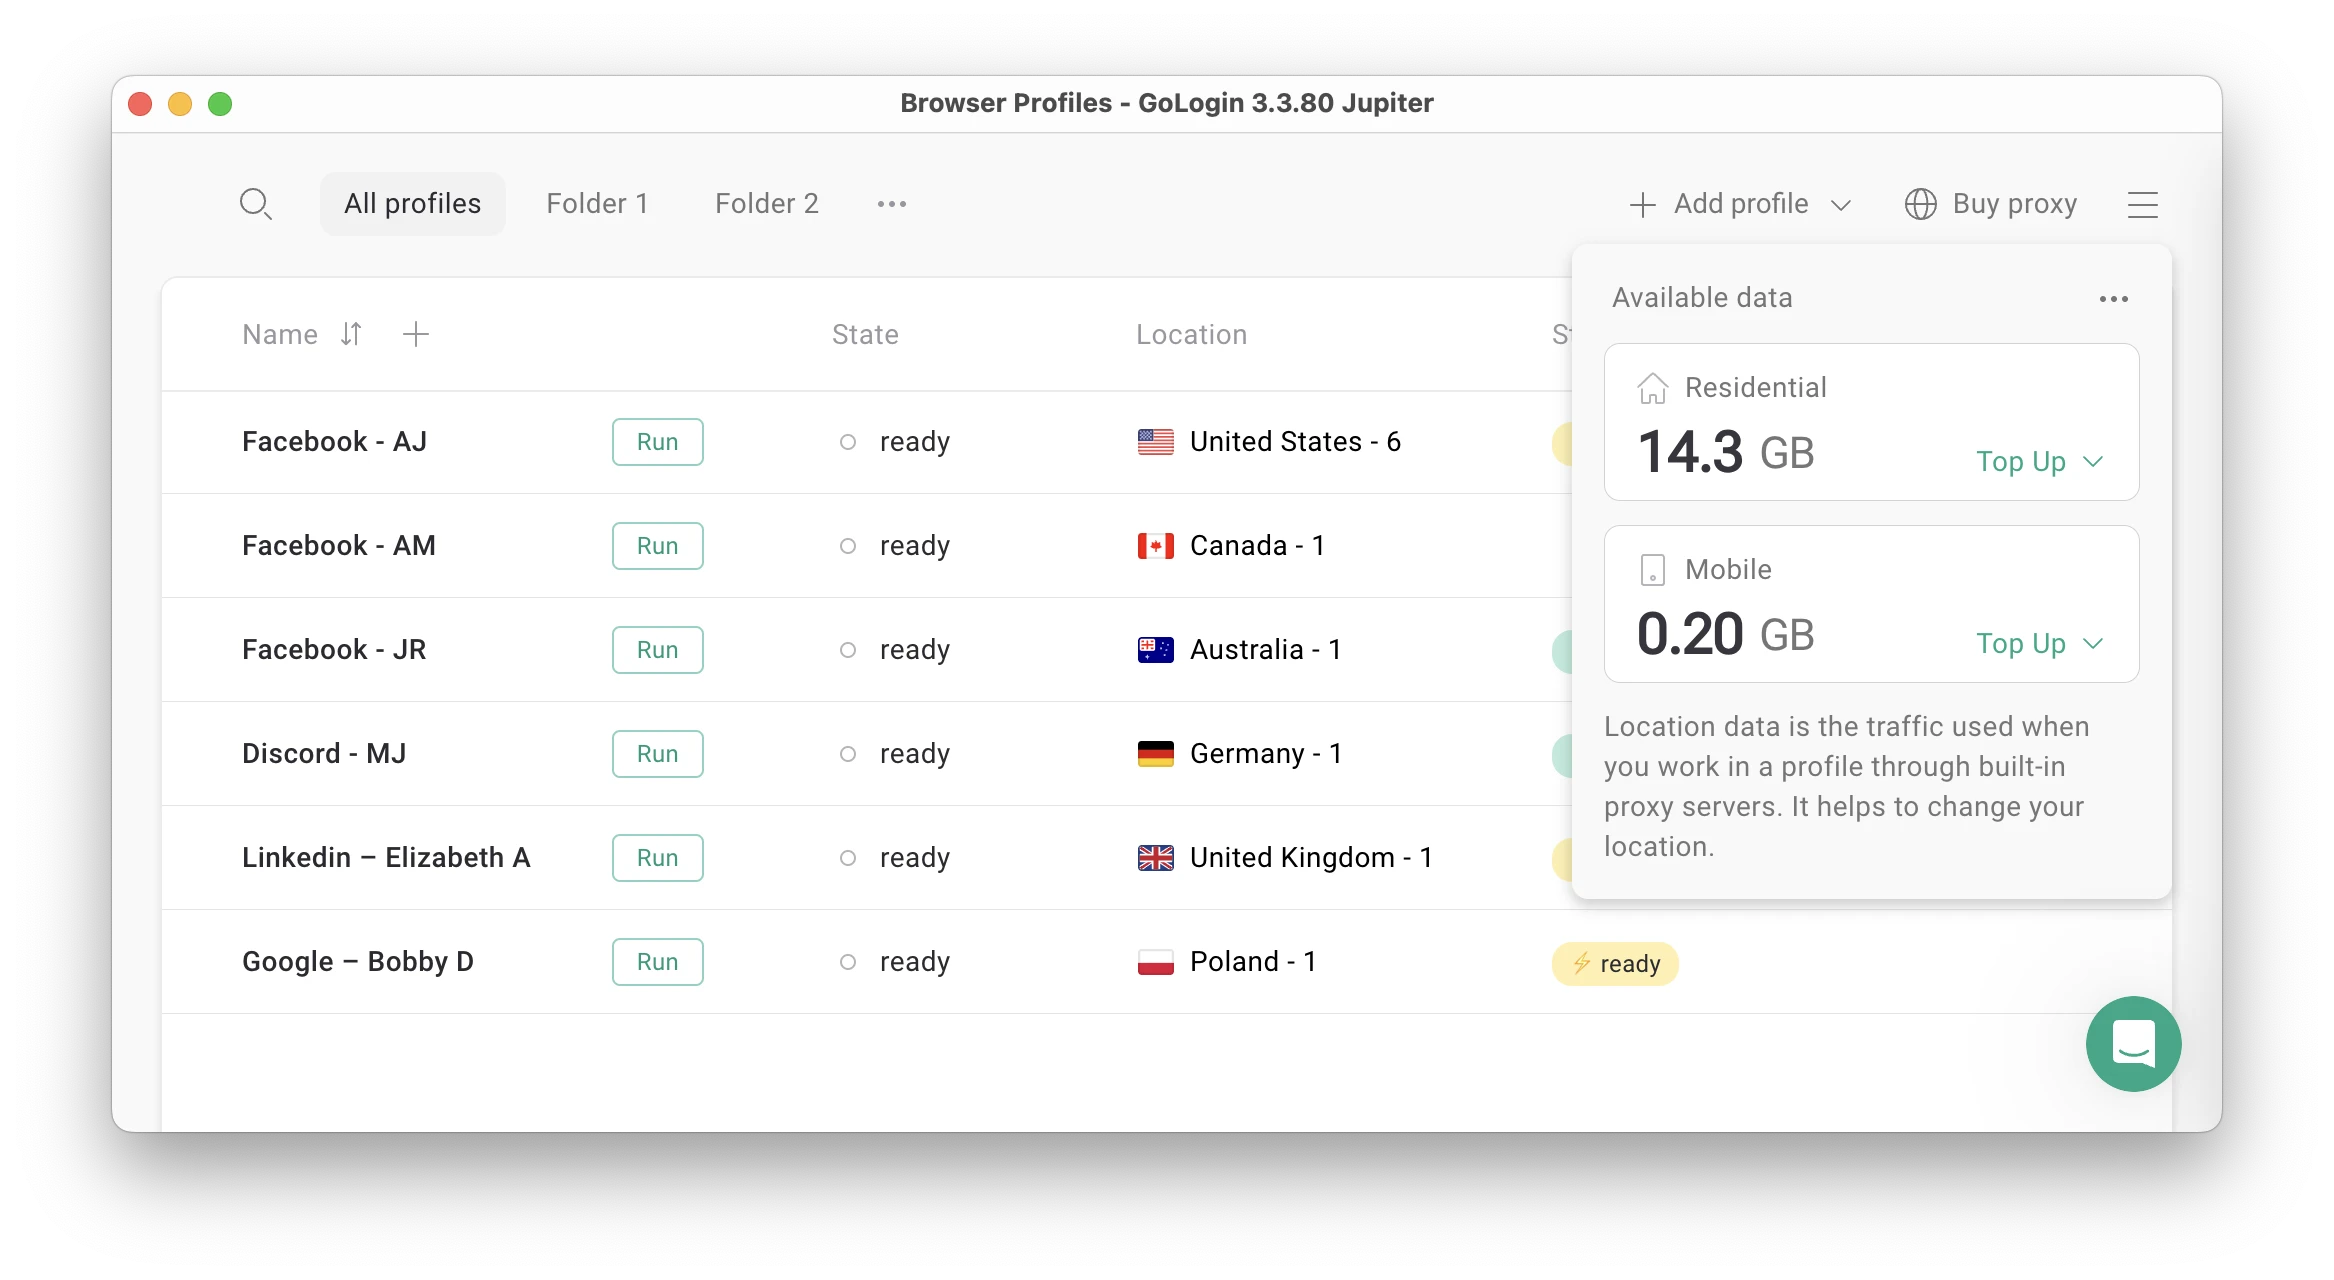Select the Facebook - AM profile name
Viewport: 2334px width, 1280px height.
338,546
